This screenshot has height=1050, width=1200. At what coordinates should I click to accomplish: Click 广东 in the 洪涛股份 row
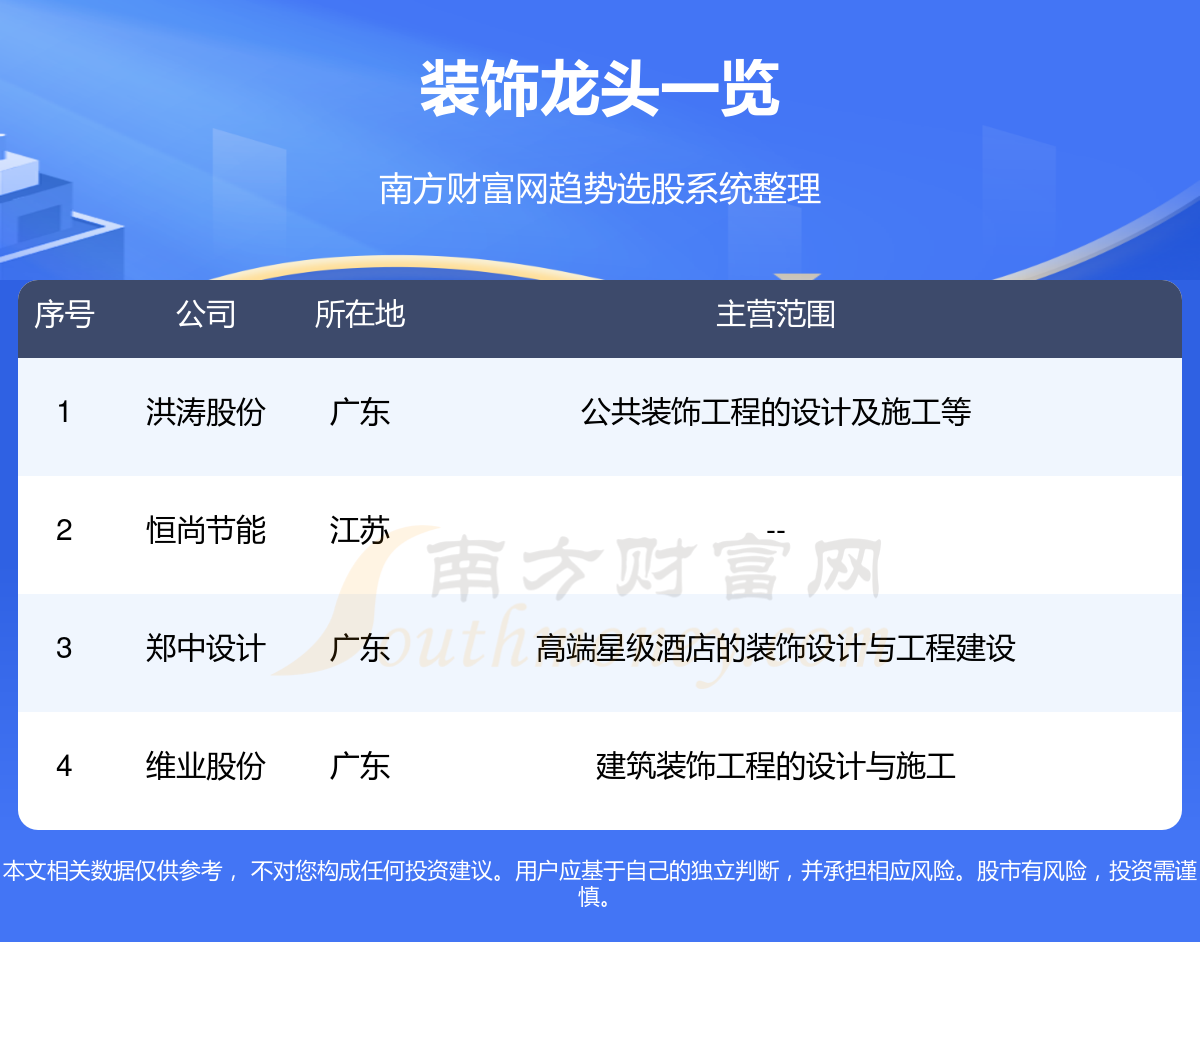(360, 412)
